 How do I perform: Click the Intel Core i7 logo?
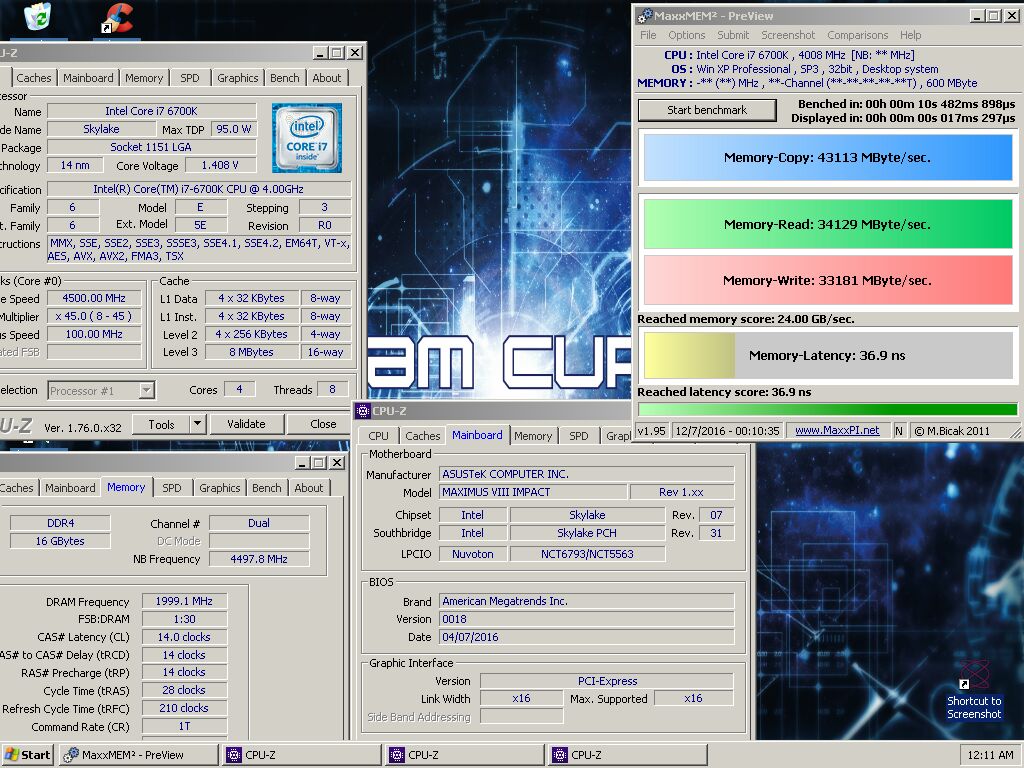pyautogui.click(x=307, y=138)
